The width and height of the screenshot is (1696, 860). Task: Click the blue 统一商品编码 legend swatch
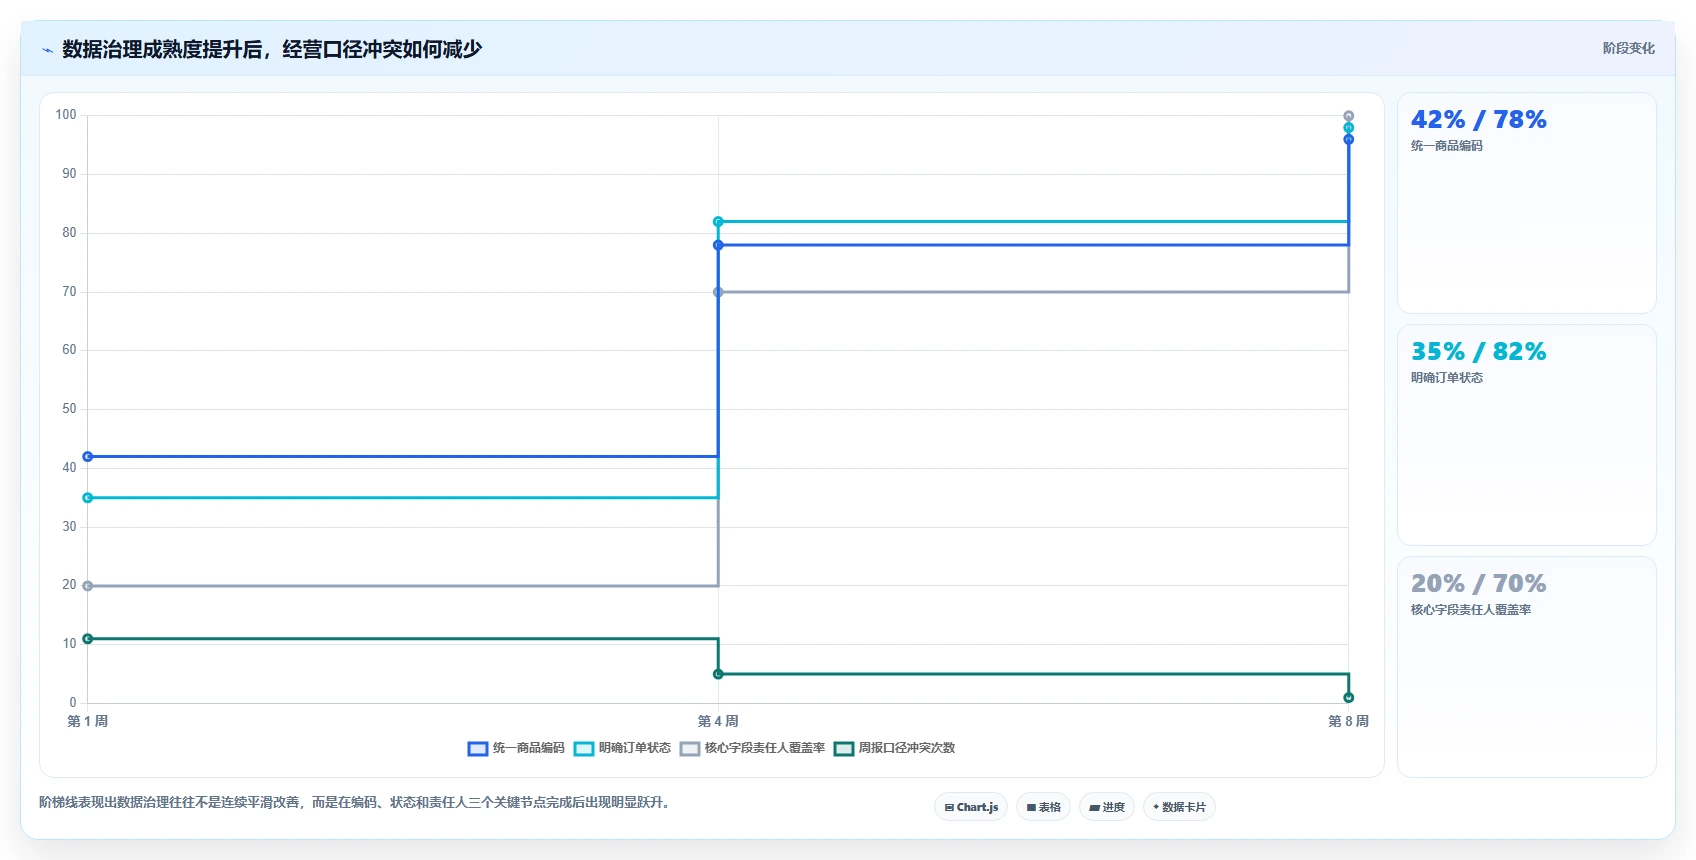(478, 749)
